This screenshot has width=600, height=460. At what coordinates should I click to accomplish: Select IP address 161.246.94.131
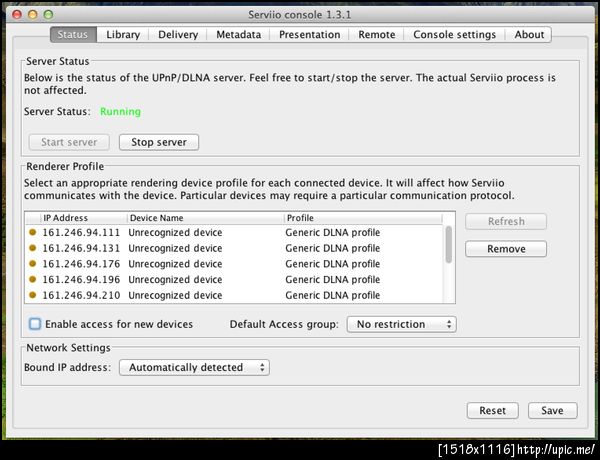(x=81, y=248)
